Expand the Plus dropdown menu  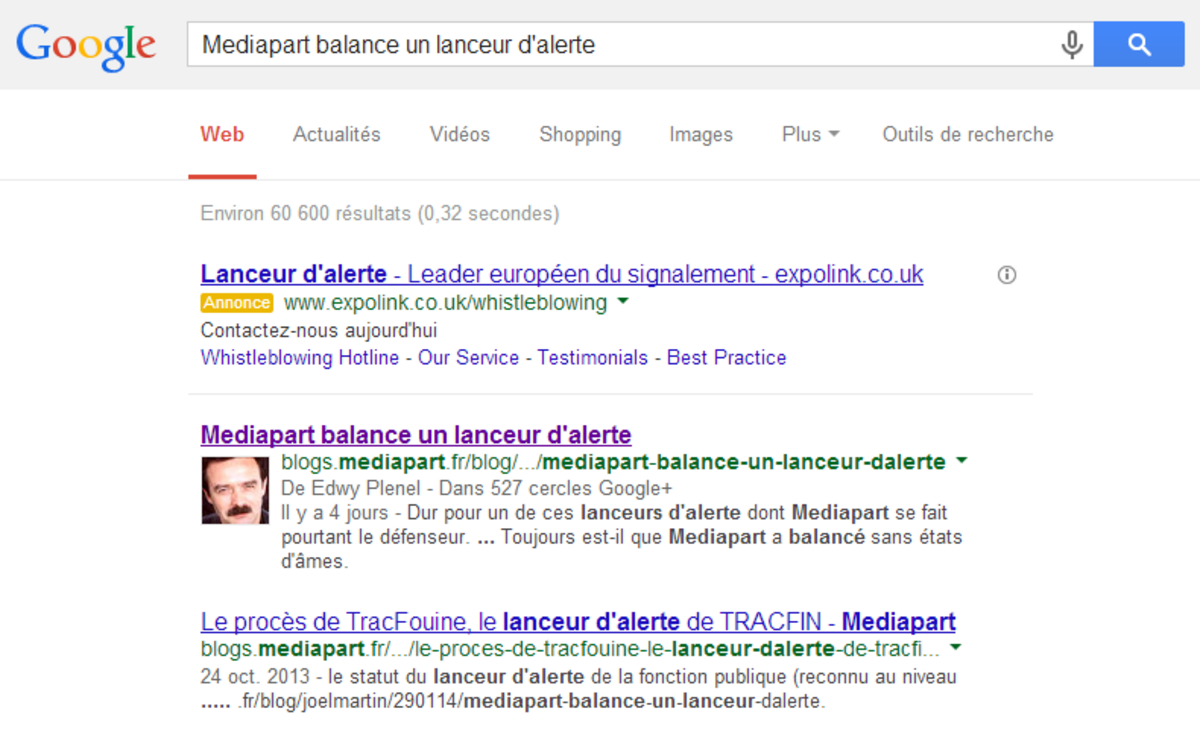(x=810, y=135)
